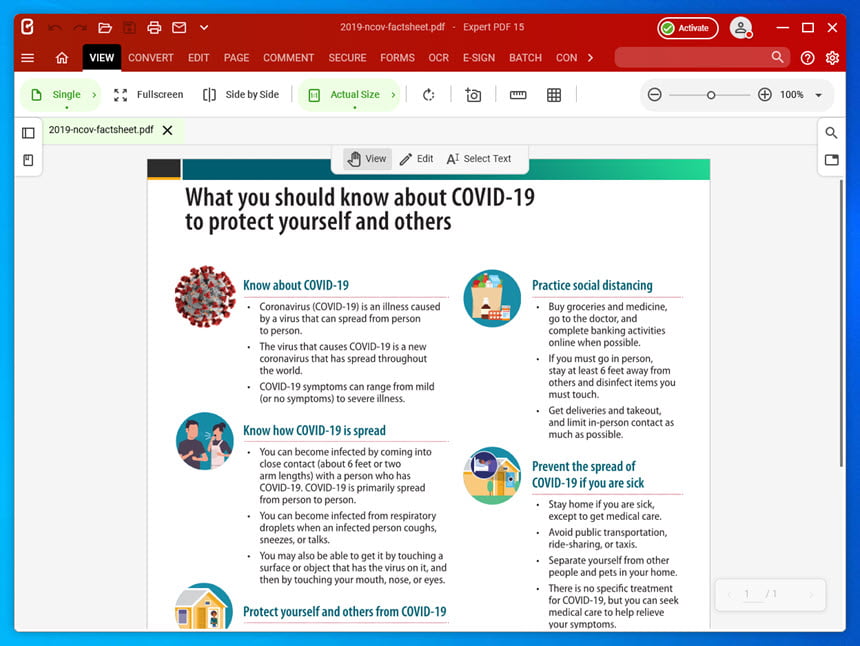Activate Select Text mode
Viewport: 860px width, 646px height.
(479, 158)
